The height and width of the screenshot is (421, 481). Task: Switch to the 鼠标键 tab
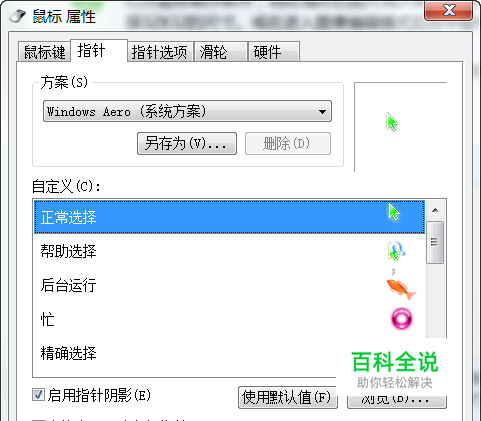coord(44,52)
